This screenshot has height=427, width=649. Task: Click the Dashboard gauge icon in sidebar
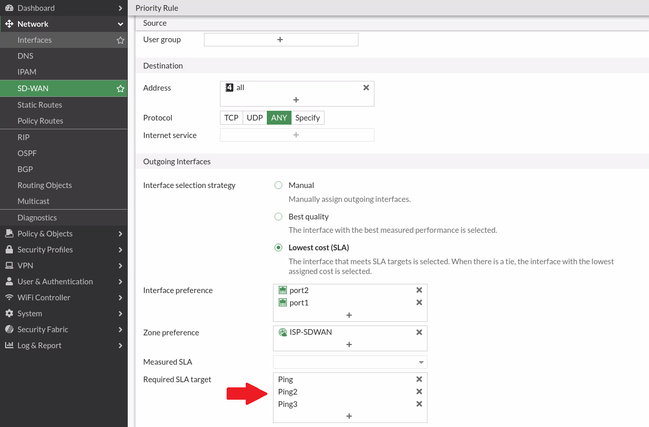click(x=9, y=8)
